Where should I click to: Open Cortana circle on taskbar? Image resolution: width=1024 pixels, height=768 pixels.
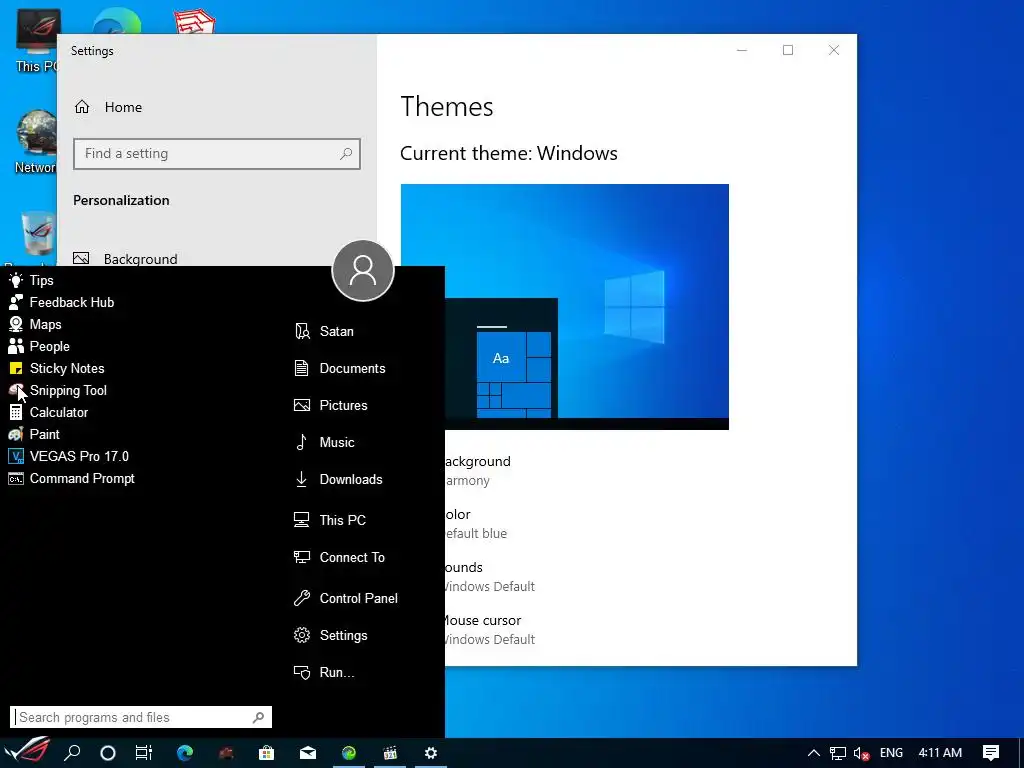pos(108,753)
